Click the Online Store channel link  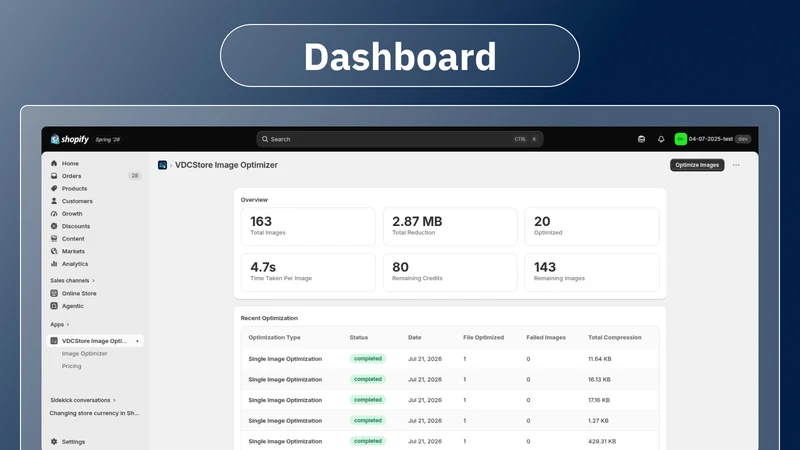(x=79, y=293)
